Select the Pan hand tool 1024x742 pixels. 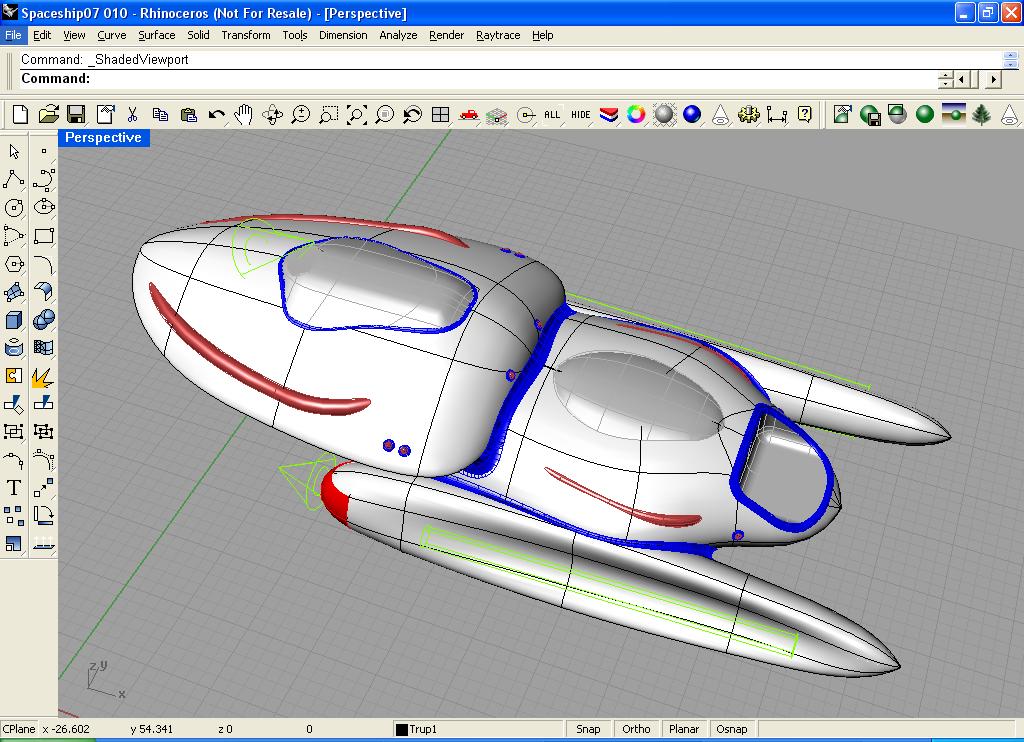[244, 115]
